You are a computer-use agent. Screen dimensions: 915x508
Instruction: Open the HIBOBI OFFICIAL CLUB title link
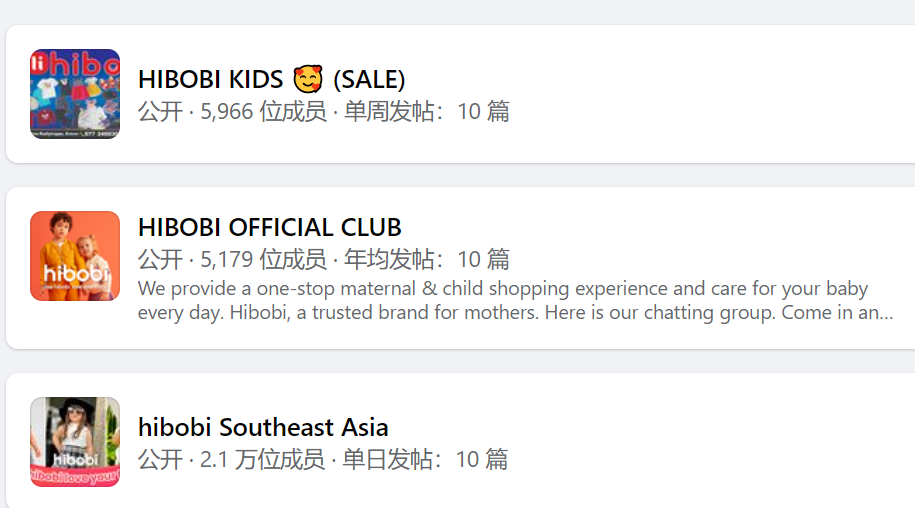click(x=270, y=227)
